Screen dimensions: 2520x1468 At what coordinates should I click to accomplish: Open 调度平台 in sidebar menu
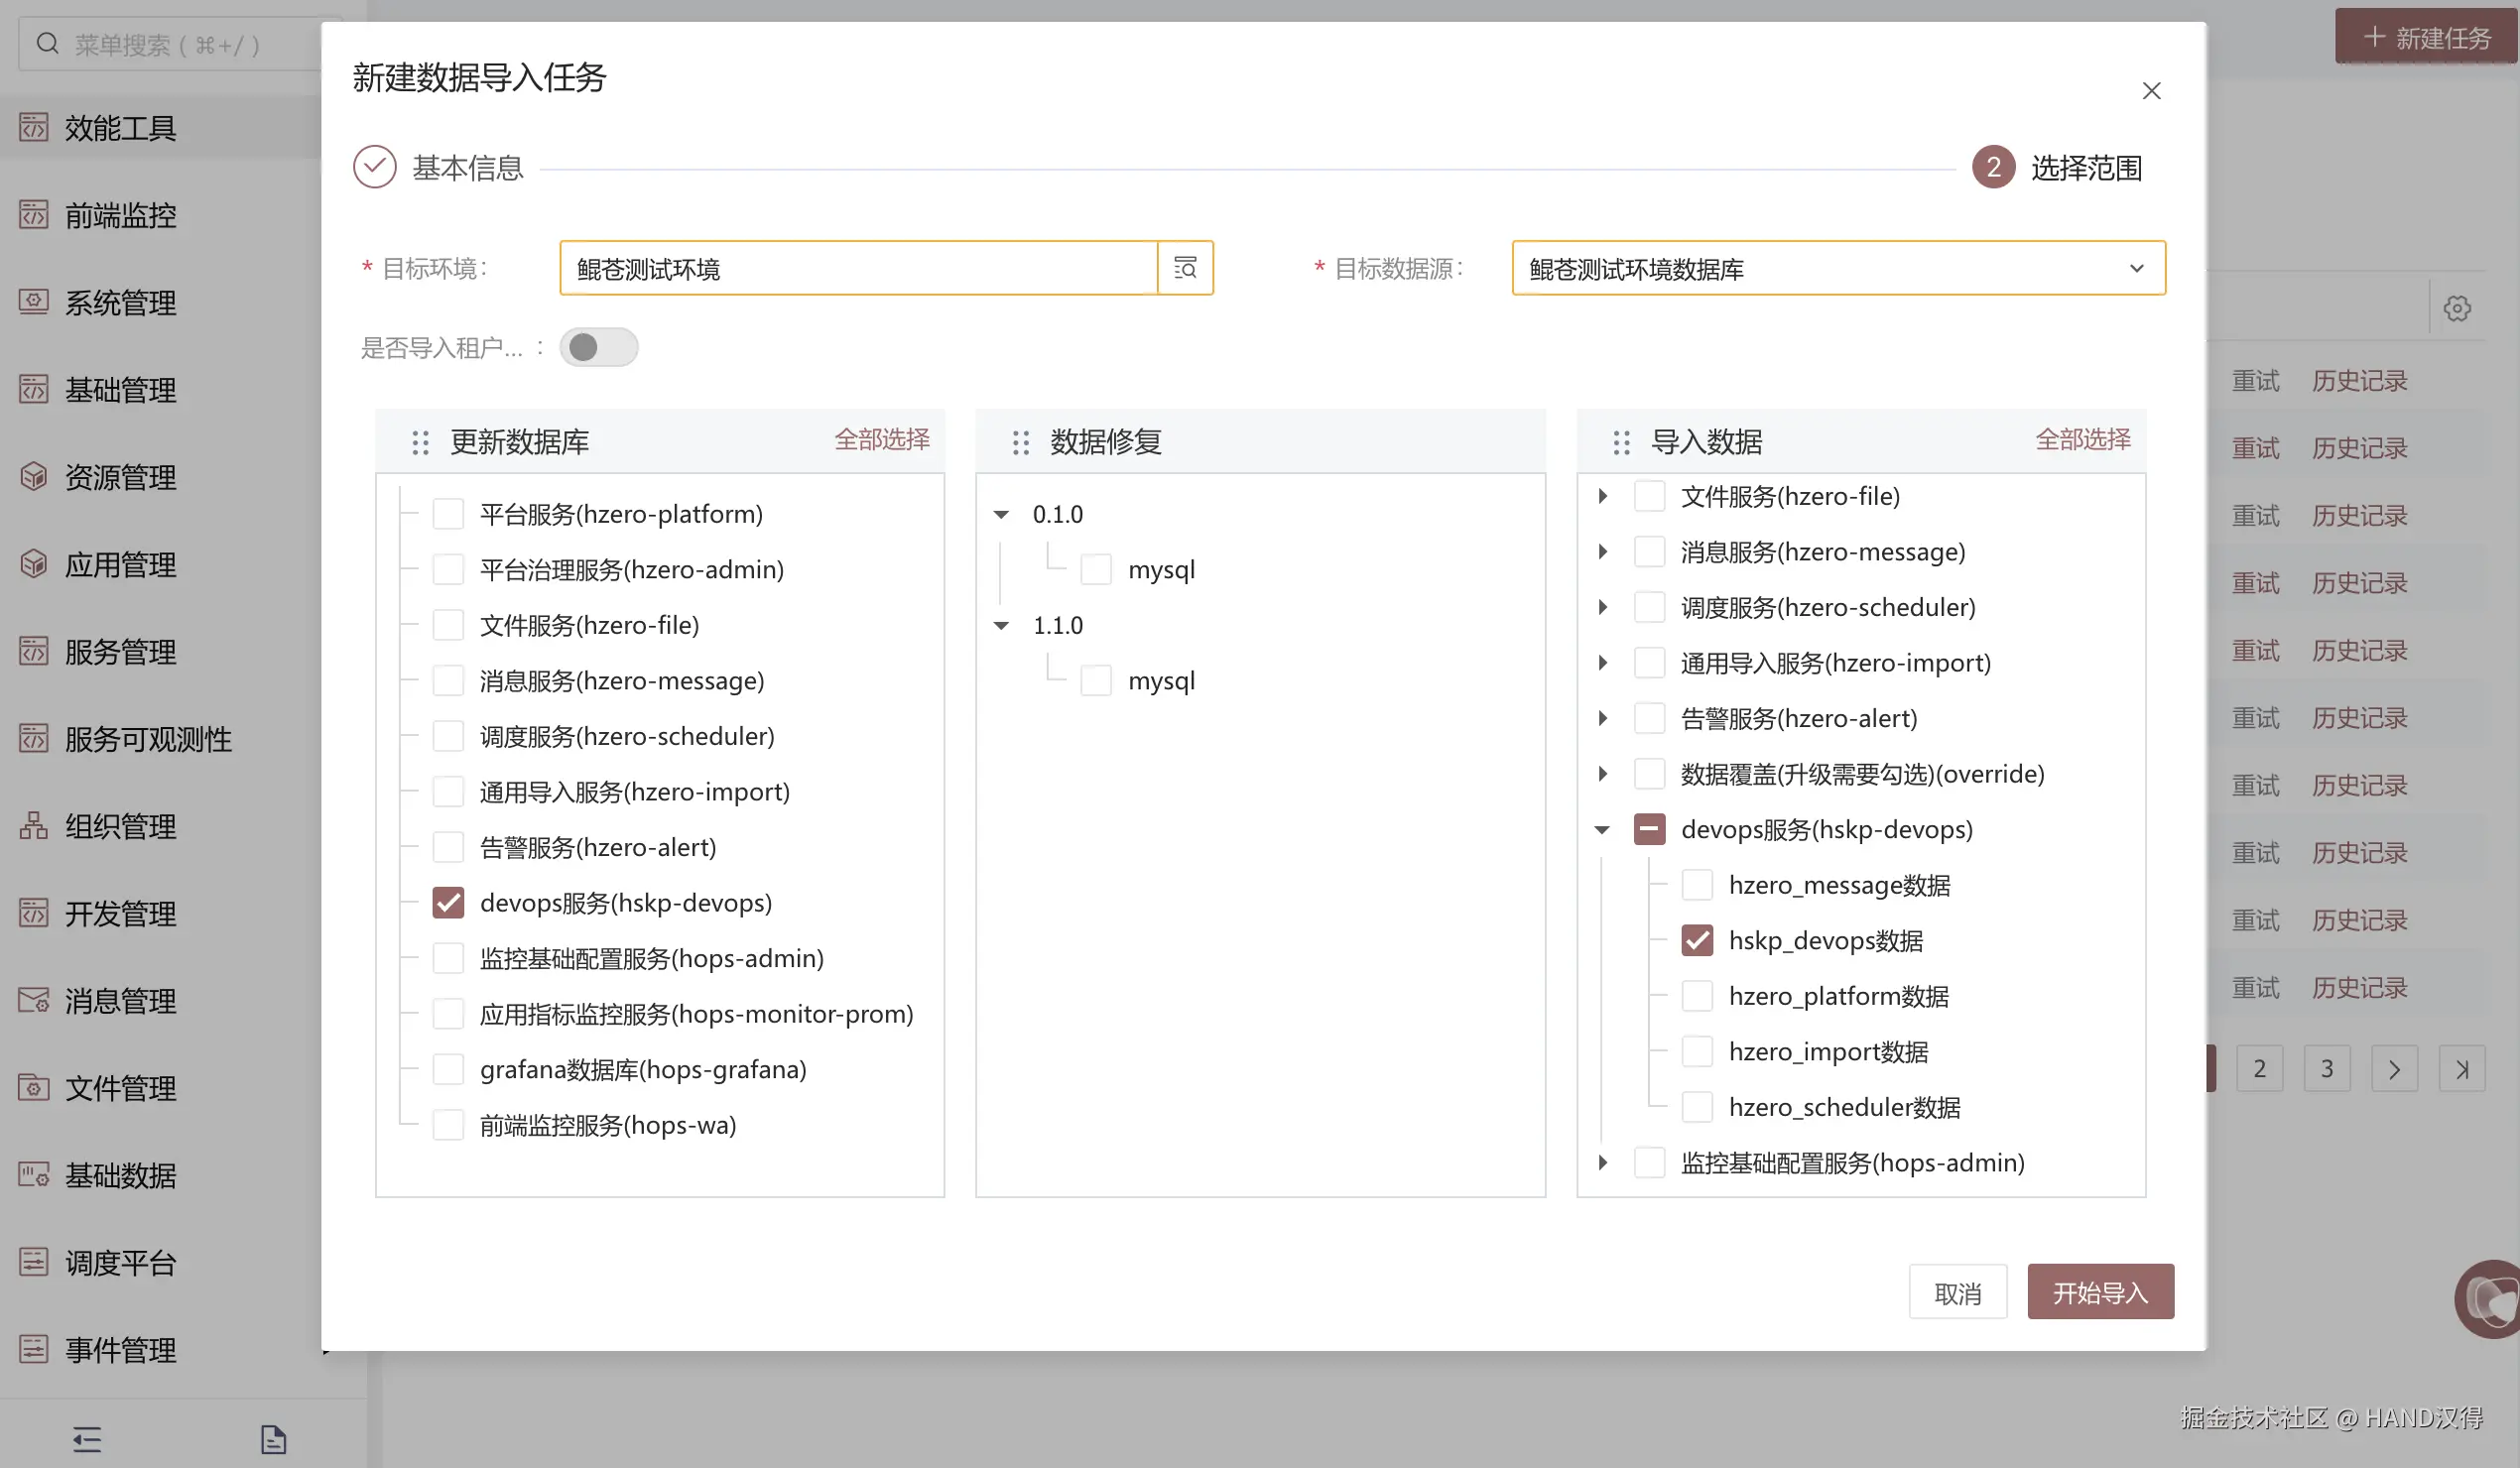pos(120,1262)
